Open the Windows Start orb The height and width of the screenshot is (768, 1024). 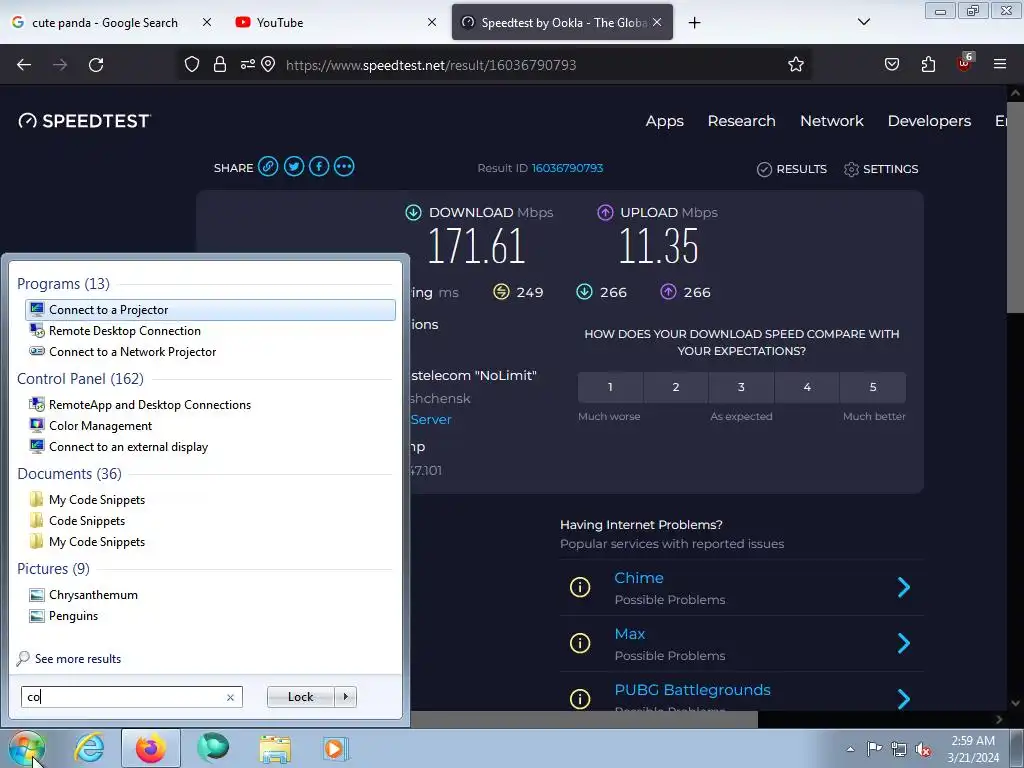(x=27, y=748)
